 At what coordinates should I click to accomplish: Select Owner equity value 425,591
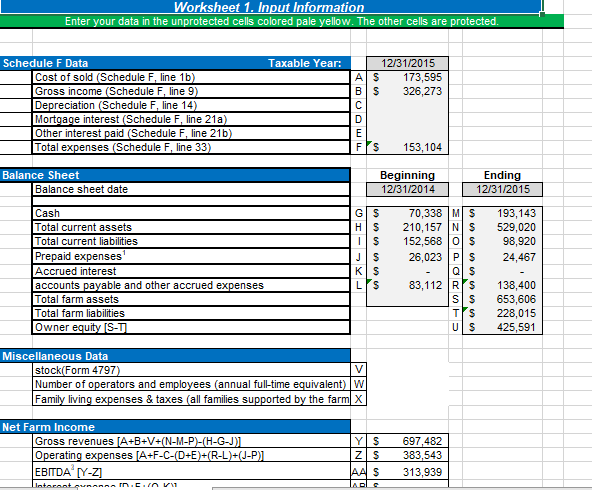pyautogui.click(x=503, y=327)
